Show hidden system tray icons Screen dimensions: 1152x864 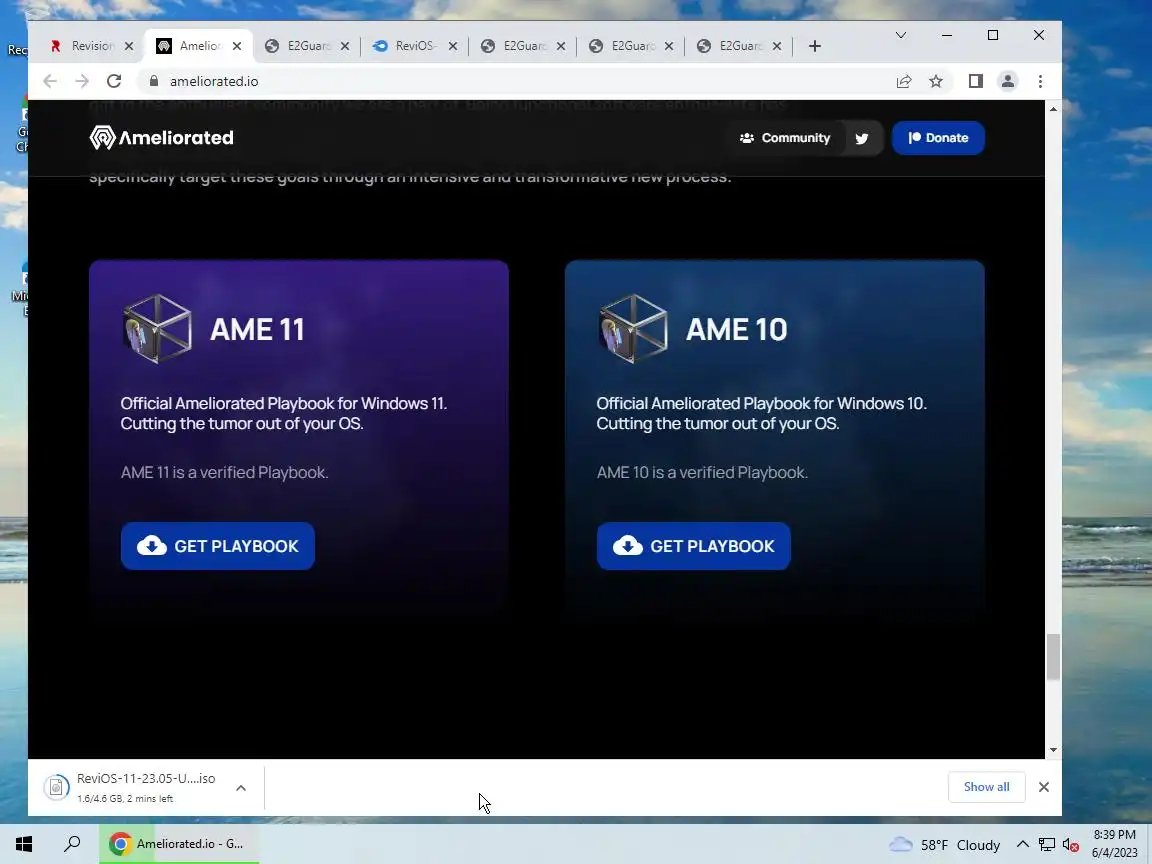[1023, 844]
